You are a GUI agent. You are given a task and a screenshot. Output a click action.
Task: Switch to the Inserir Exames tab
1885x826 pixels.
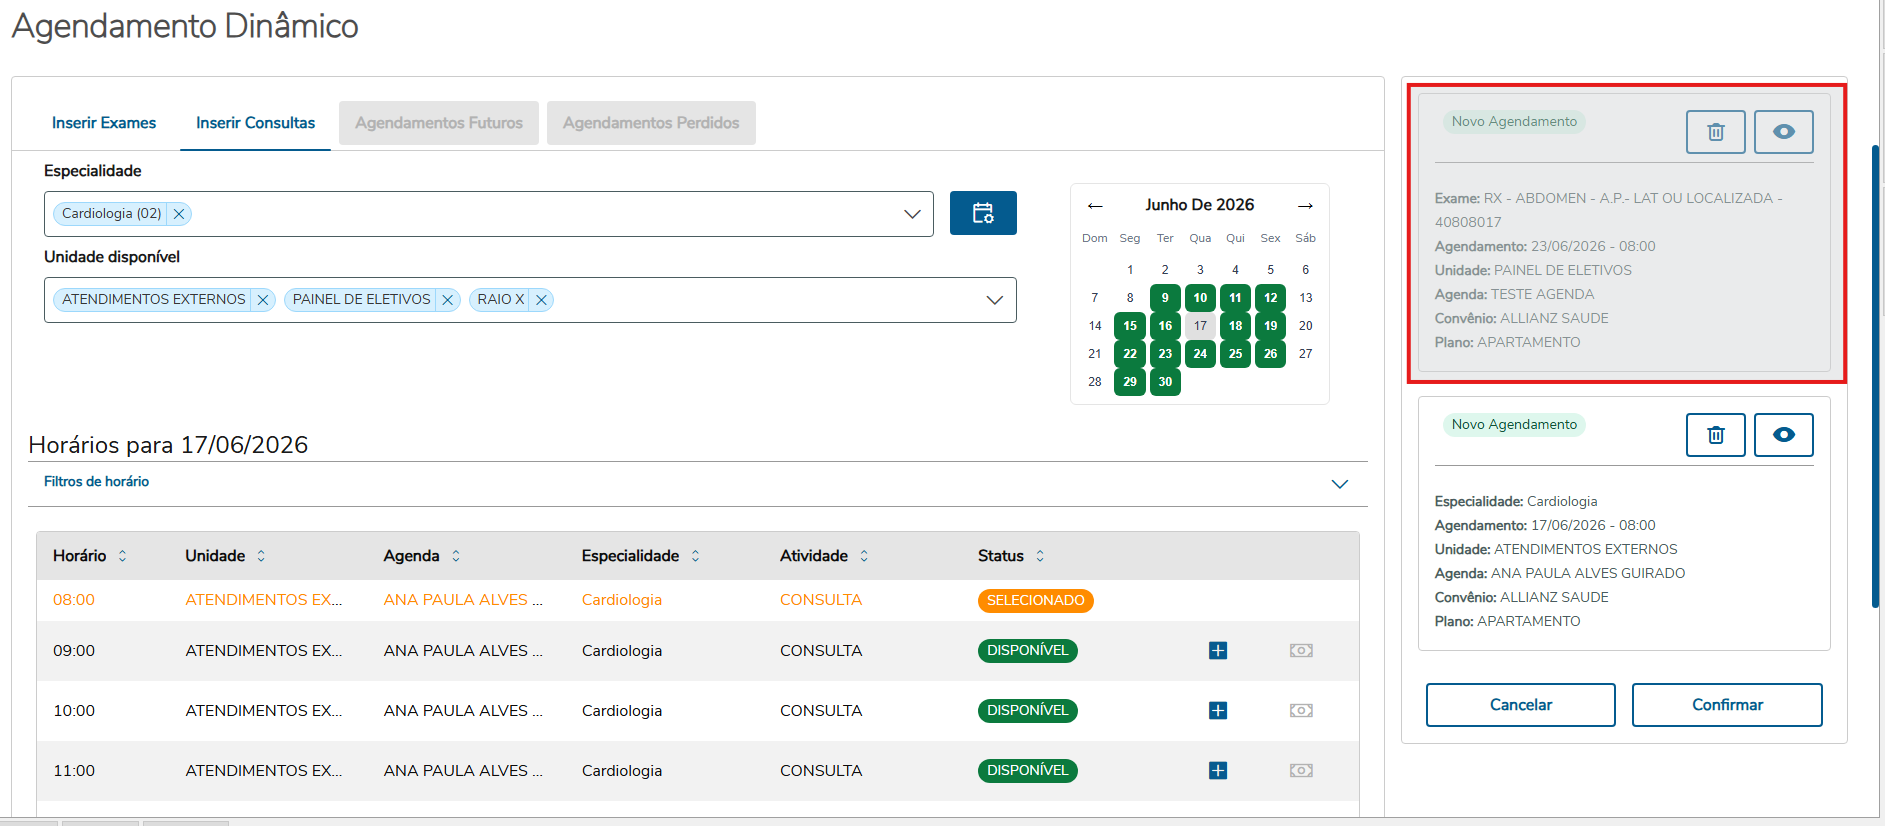pos(104,123)
